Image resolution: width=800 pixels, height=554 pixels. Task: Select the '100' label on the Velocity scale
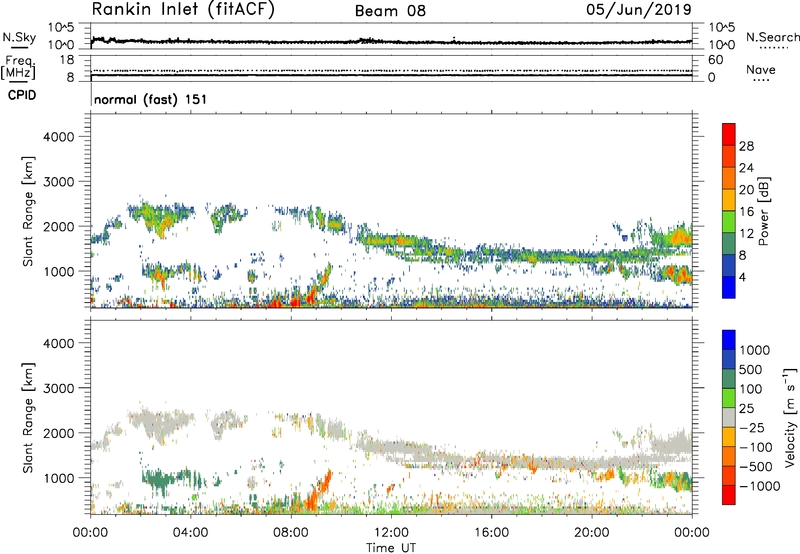pyautogui.click(x=751, y=389)
